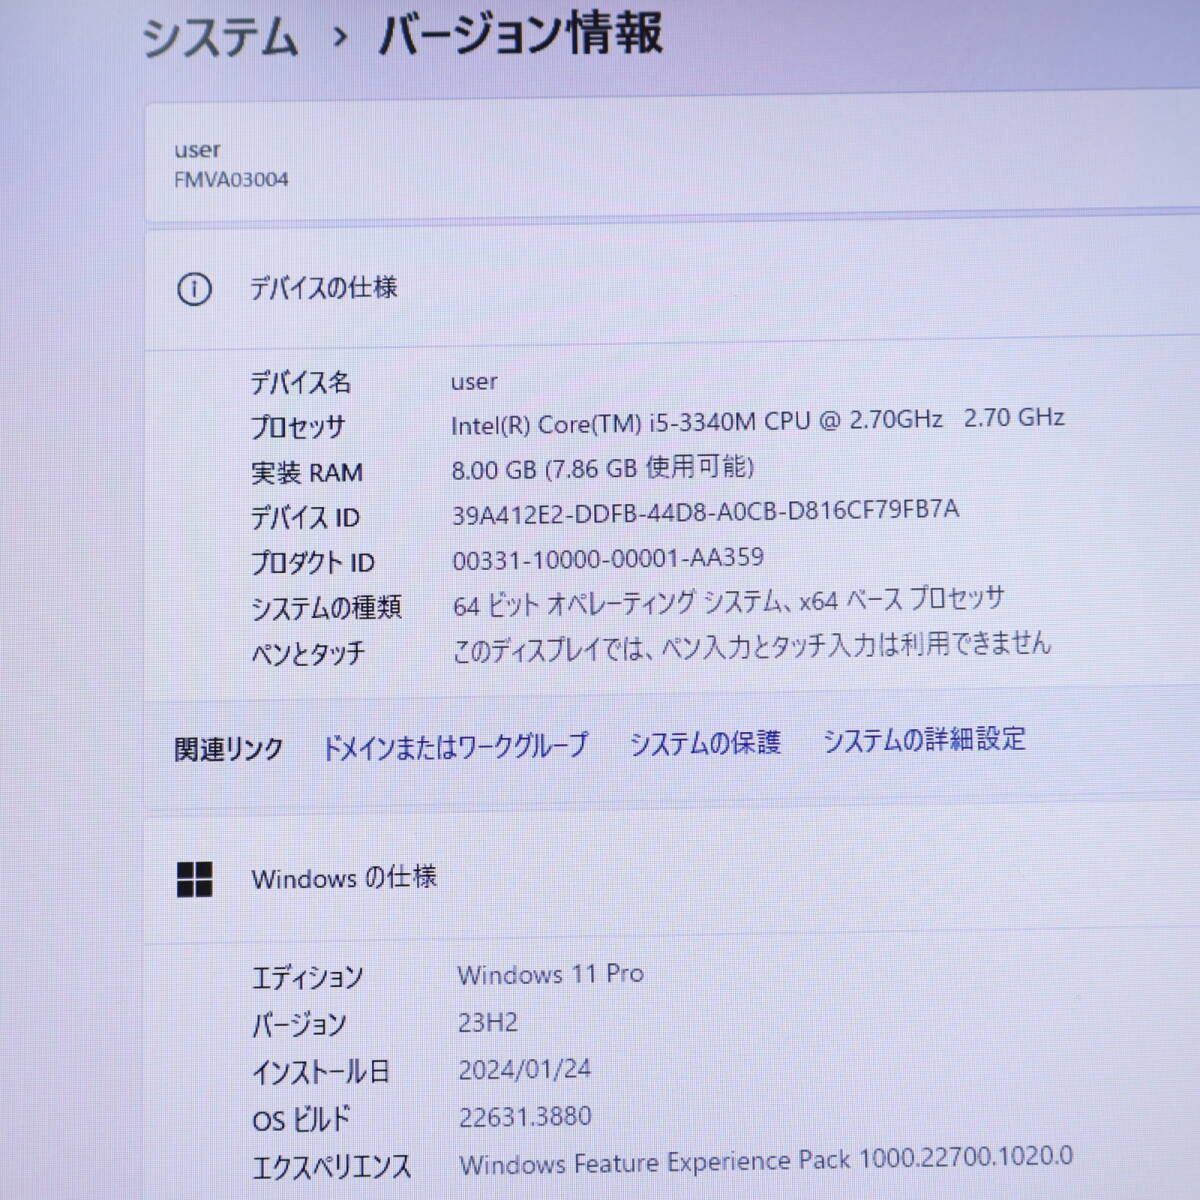Click the インストール日 label
This screenshot has width=1200, height=1200.
[321, 1072]
